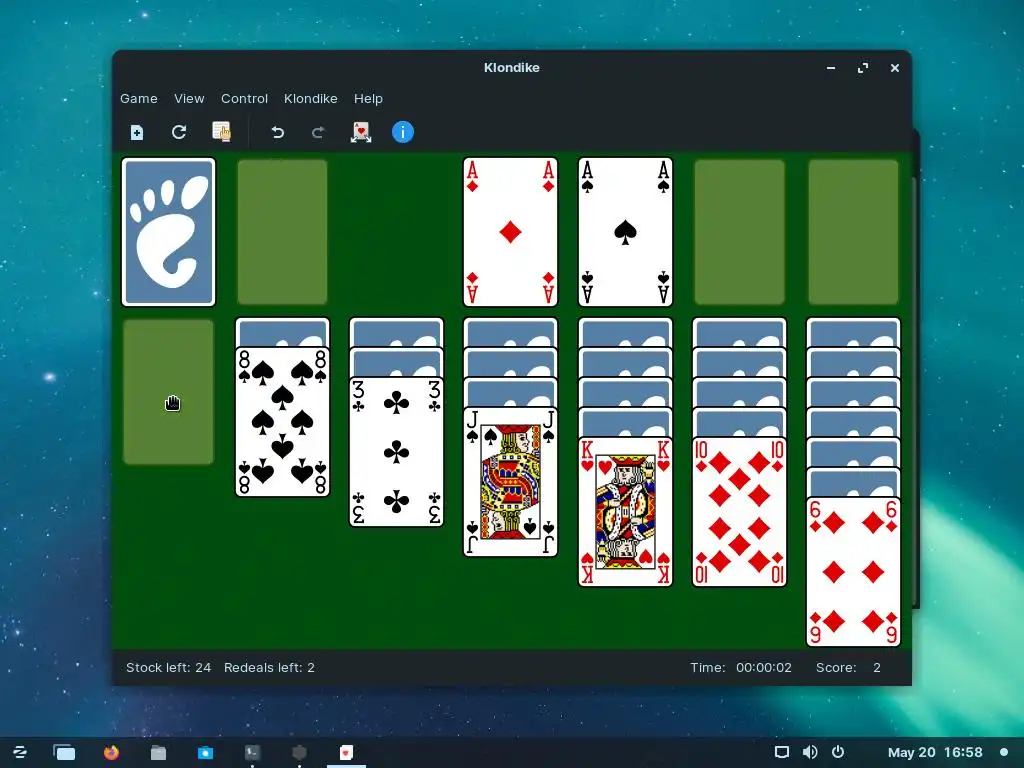Image resolution: width=1024 pixels, height=768 pixels.
Task: Deal a card using toolbar icon
Action: tap(361, 132)
